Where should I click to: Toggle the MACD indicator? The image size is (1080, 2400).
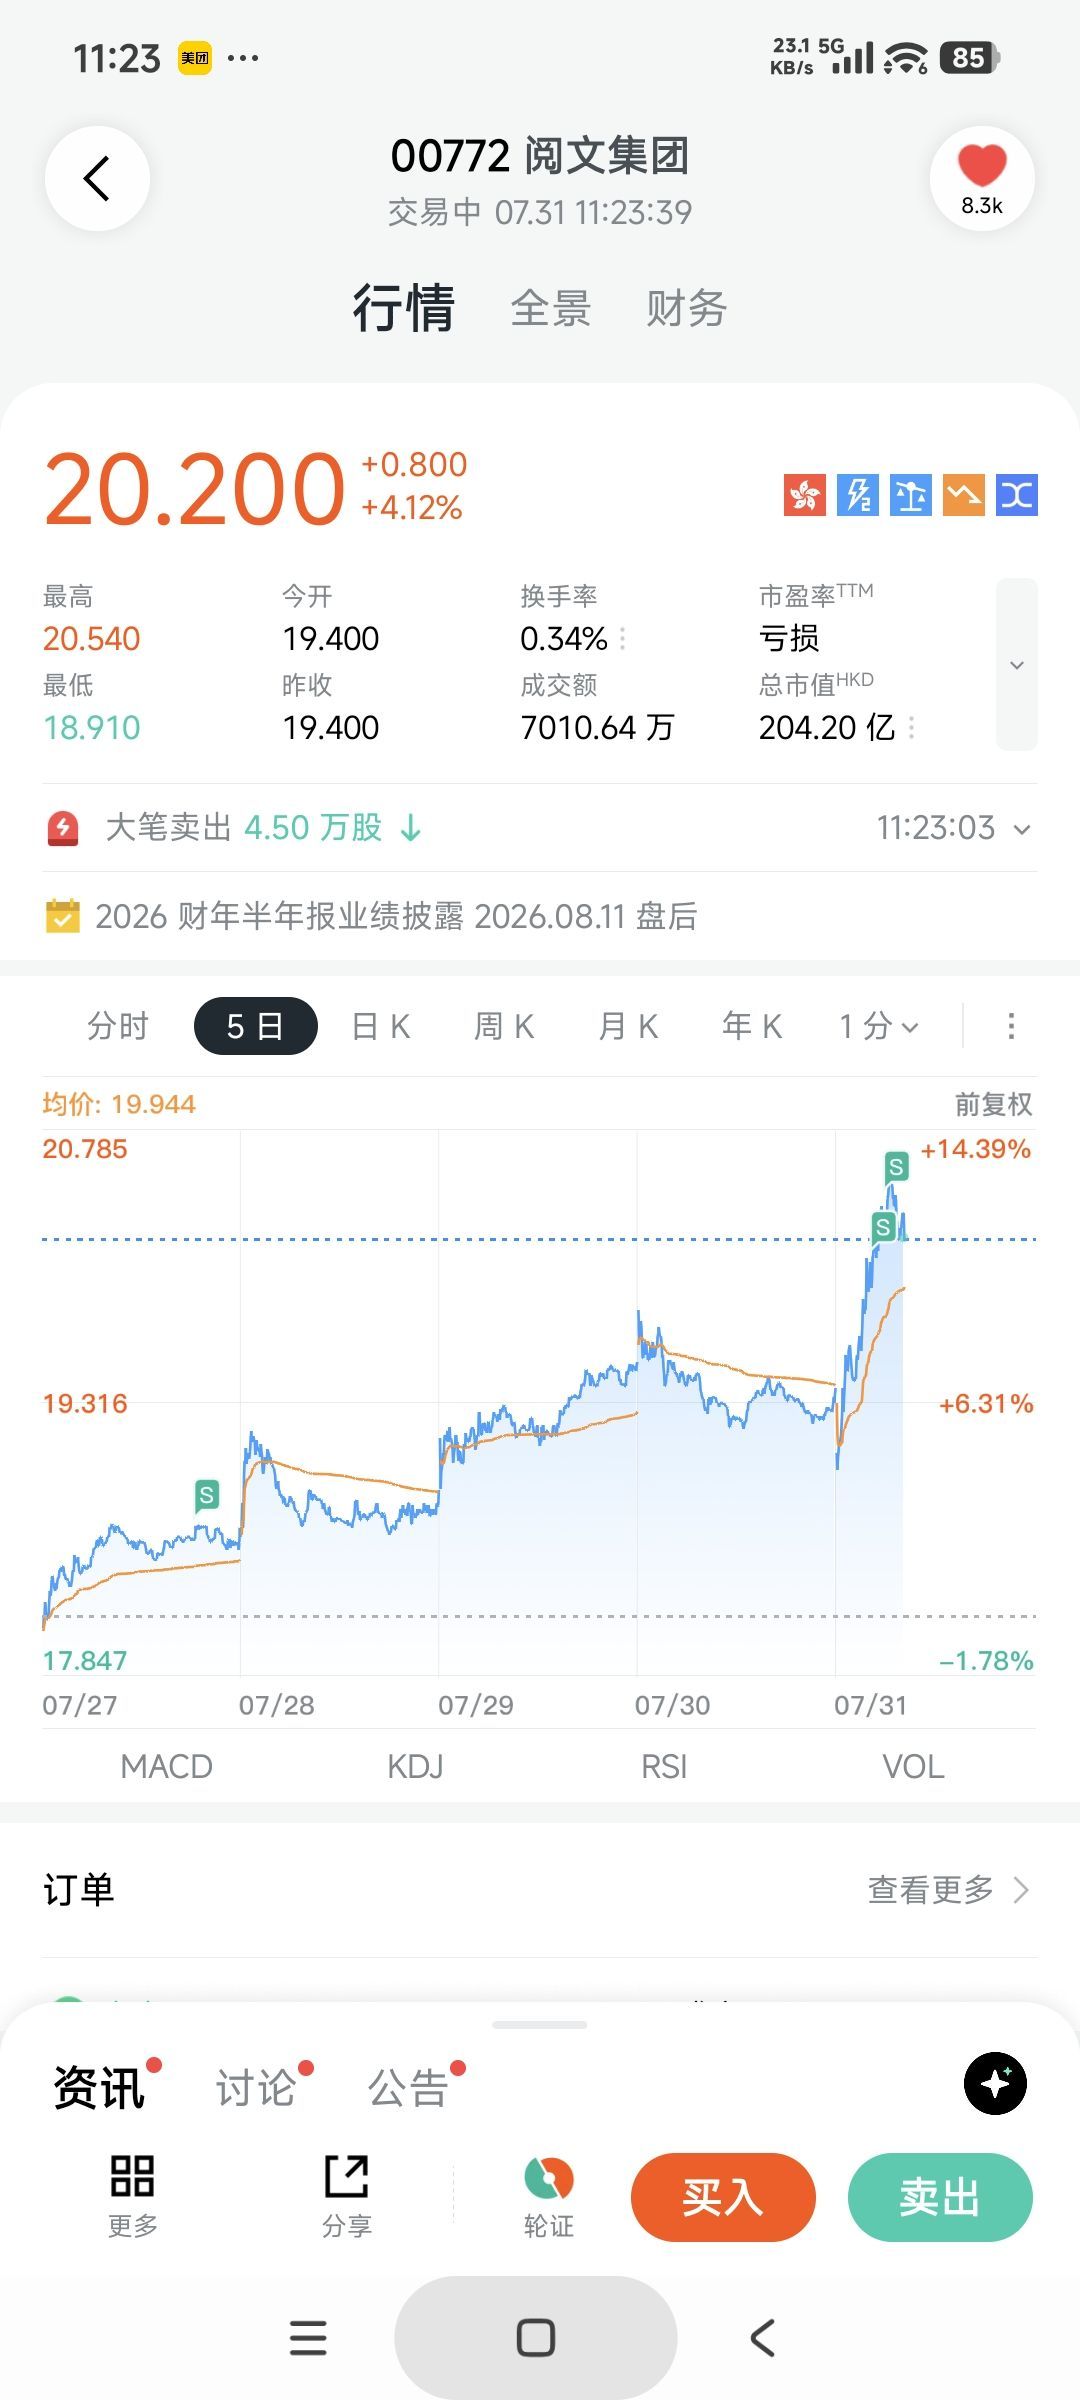pyautogui.click(x=166, y=1767)
